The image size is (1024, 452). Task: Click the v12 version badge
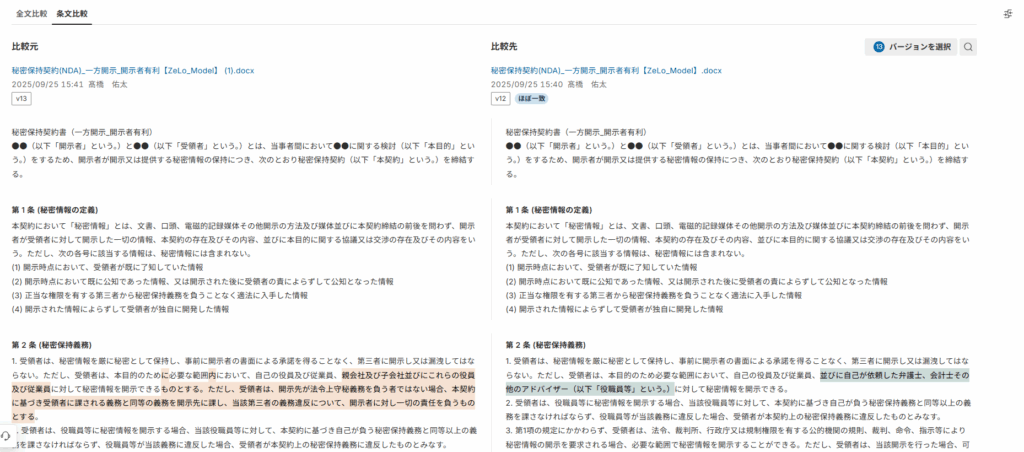(x=500, y=99)
